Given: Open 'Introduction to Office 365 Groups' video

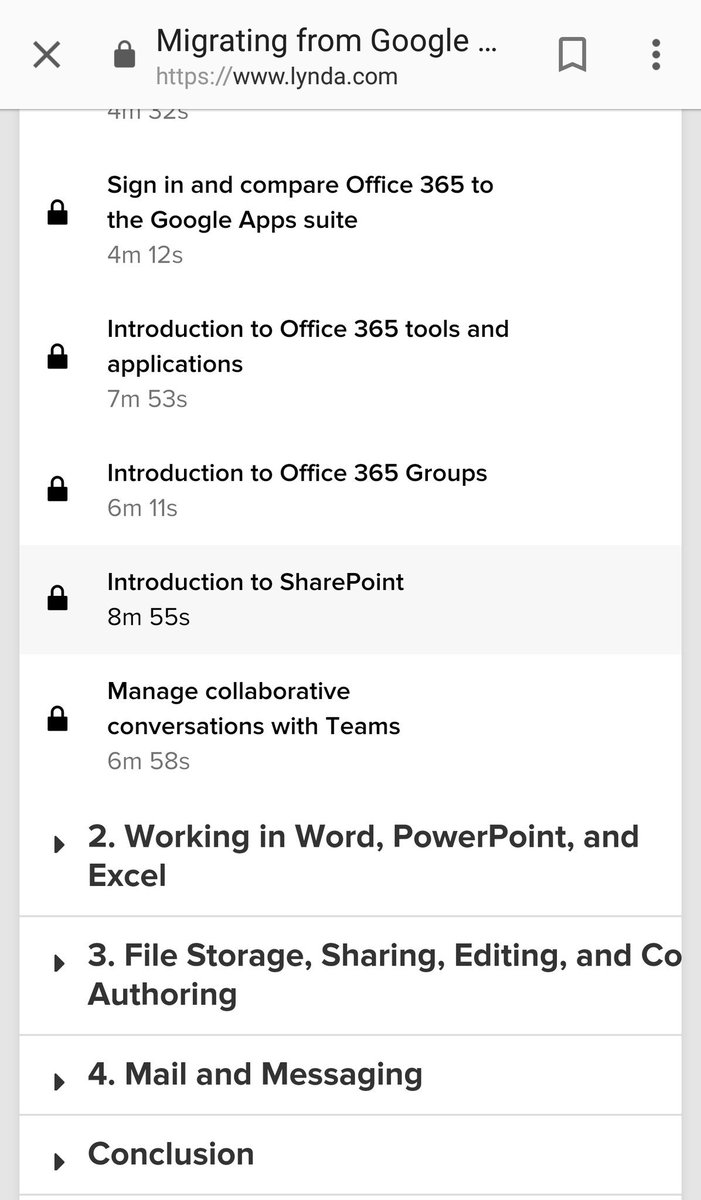Looking at the screenshot, I should 297,473.
